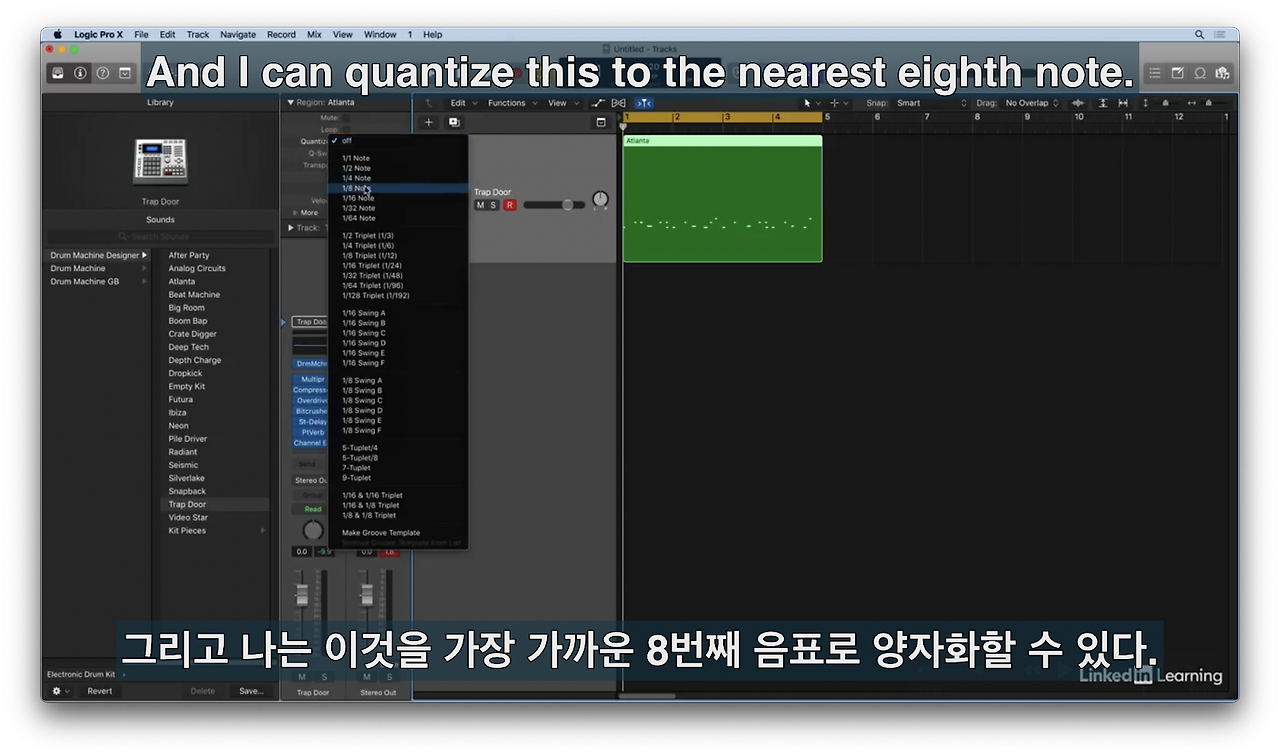Open the Mix menu in menu bar

(314, 34)
